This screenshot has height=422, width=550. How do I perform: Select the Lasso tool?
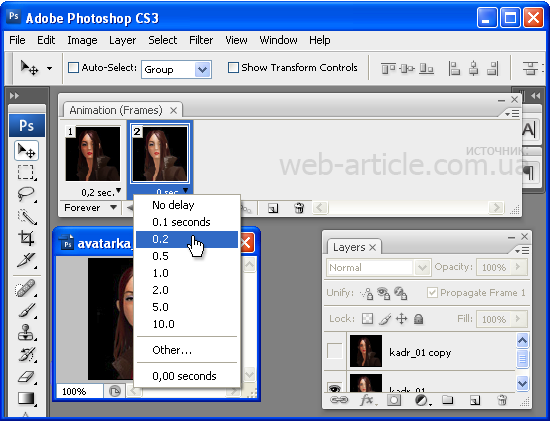(26, 194)
